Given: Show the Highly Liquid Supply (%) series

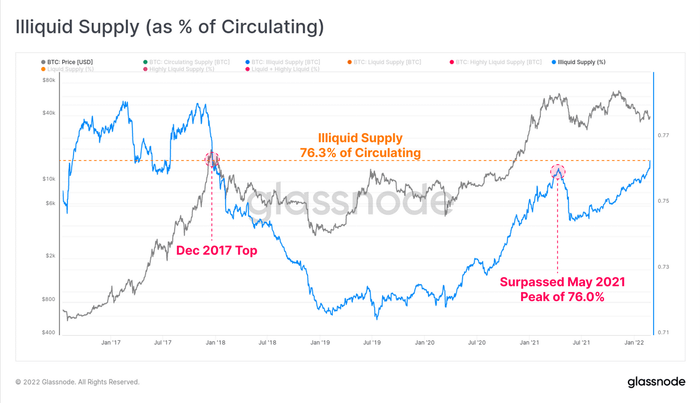Looking at the screenshot, I should click(x=179, y=69).
